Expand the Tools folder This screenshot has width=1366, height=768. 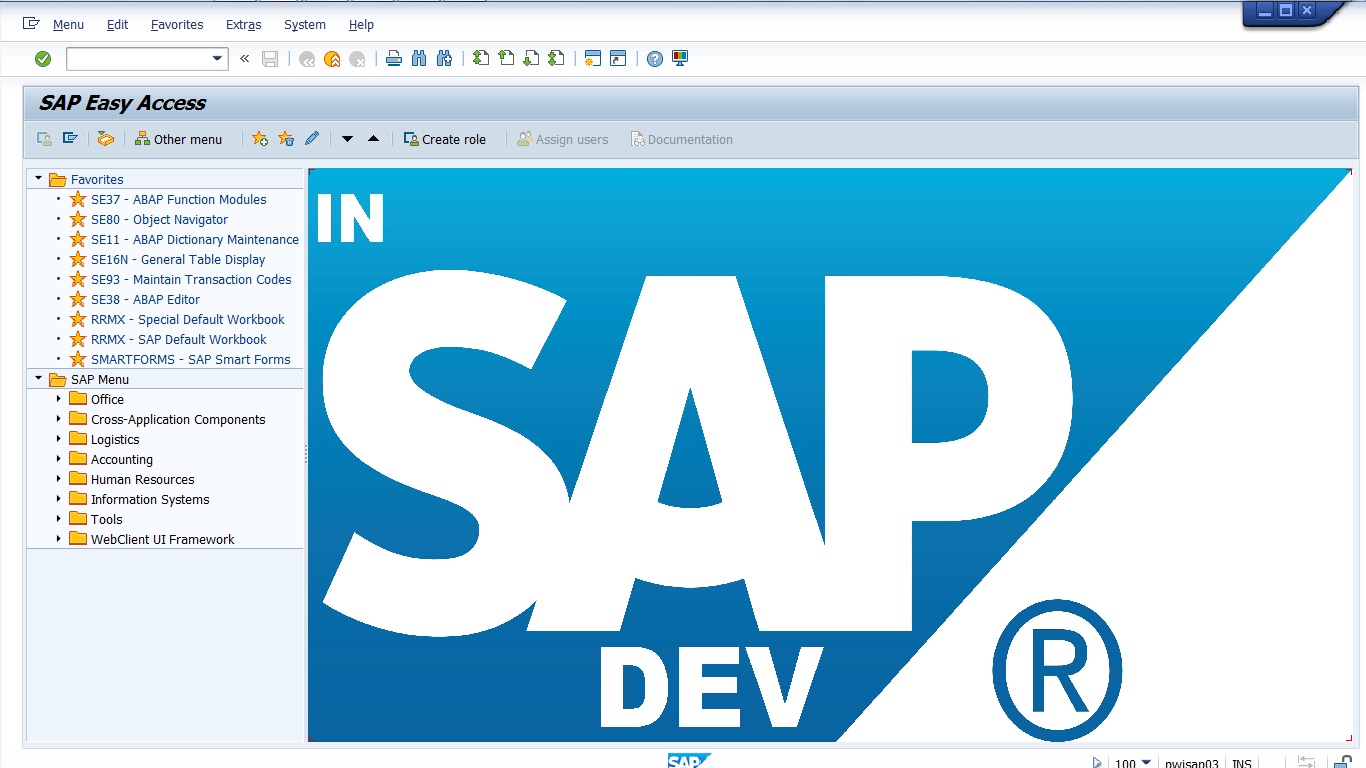tap(59, 519)
